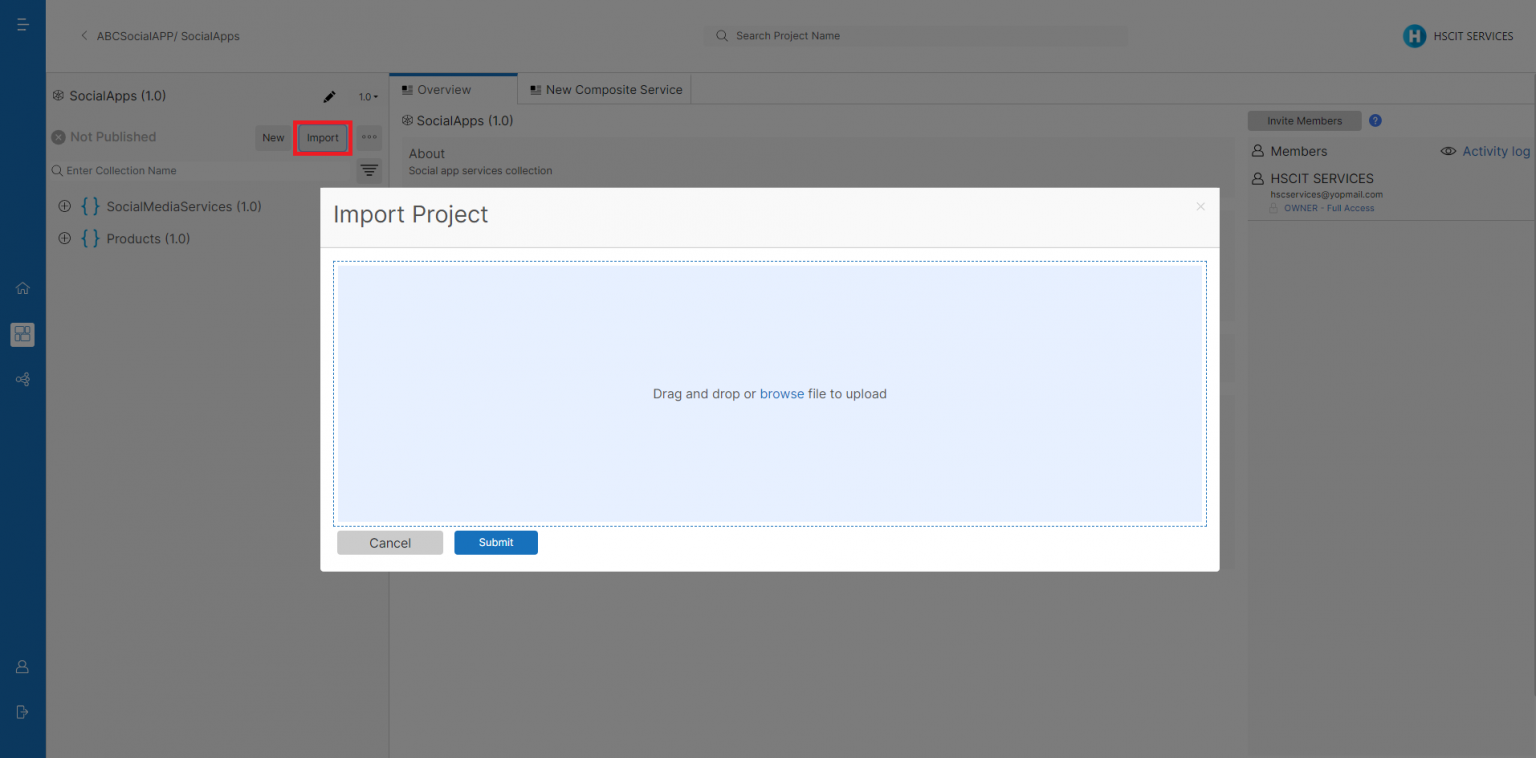Open the user profile icon in sidebar
This screenshot has height=758, width=1536.
22,666
